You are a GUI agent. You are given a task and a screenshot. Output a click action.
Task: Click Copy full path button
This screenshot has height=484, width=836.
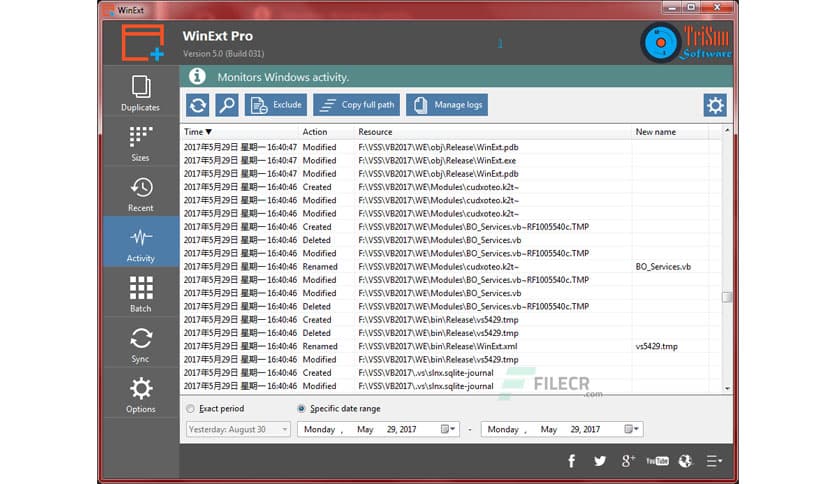(356, 105)
